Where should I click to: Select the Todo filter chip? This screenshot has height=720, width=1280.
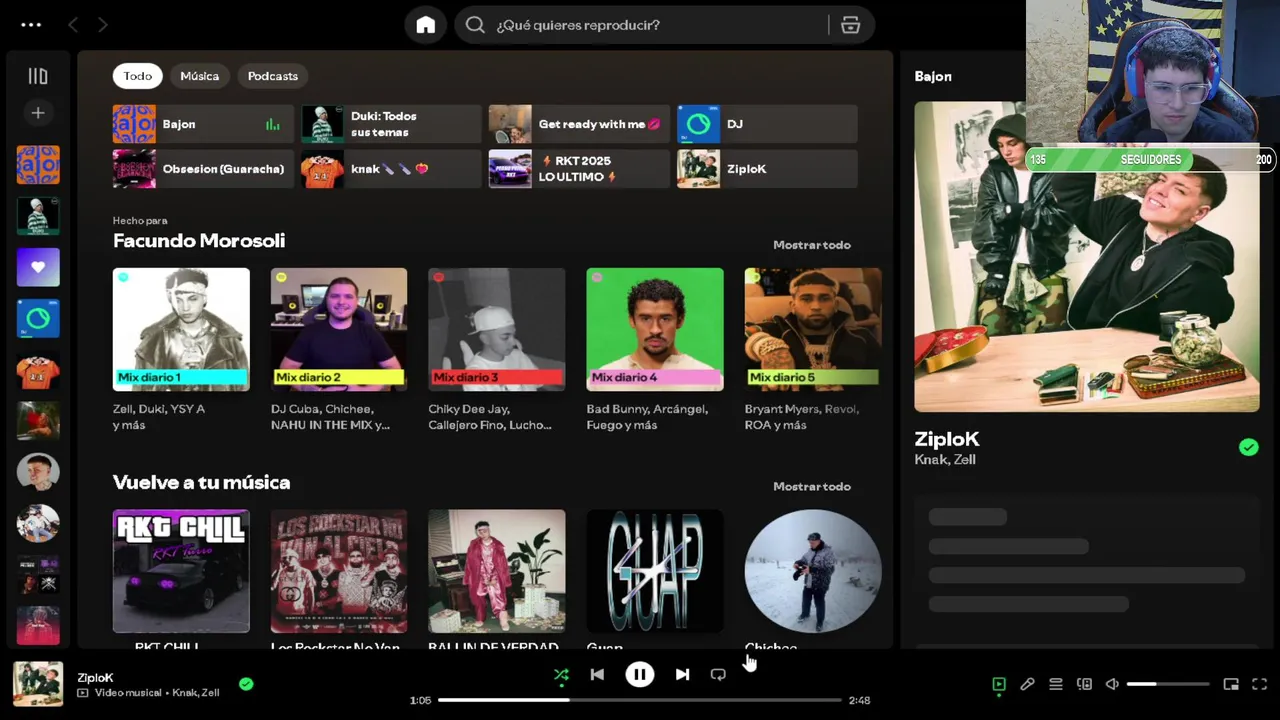tap(137, 76)
